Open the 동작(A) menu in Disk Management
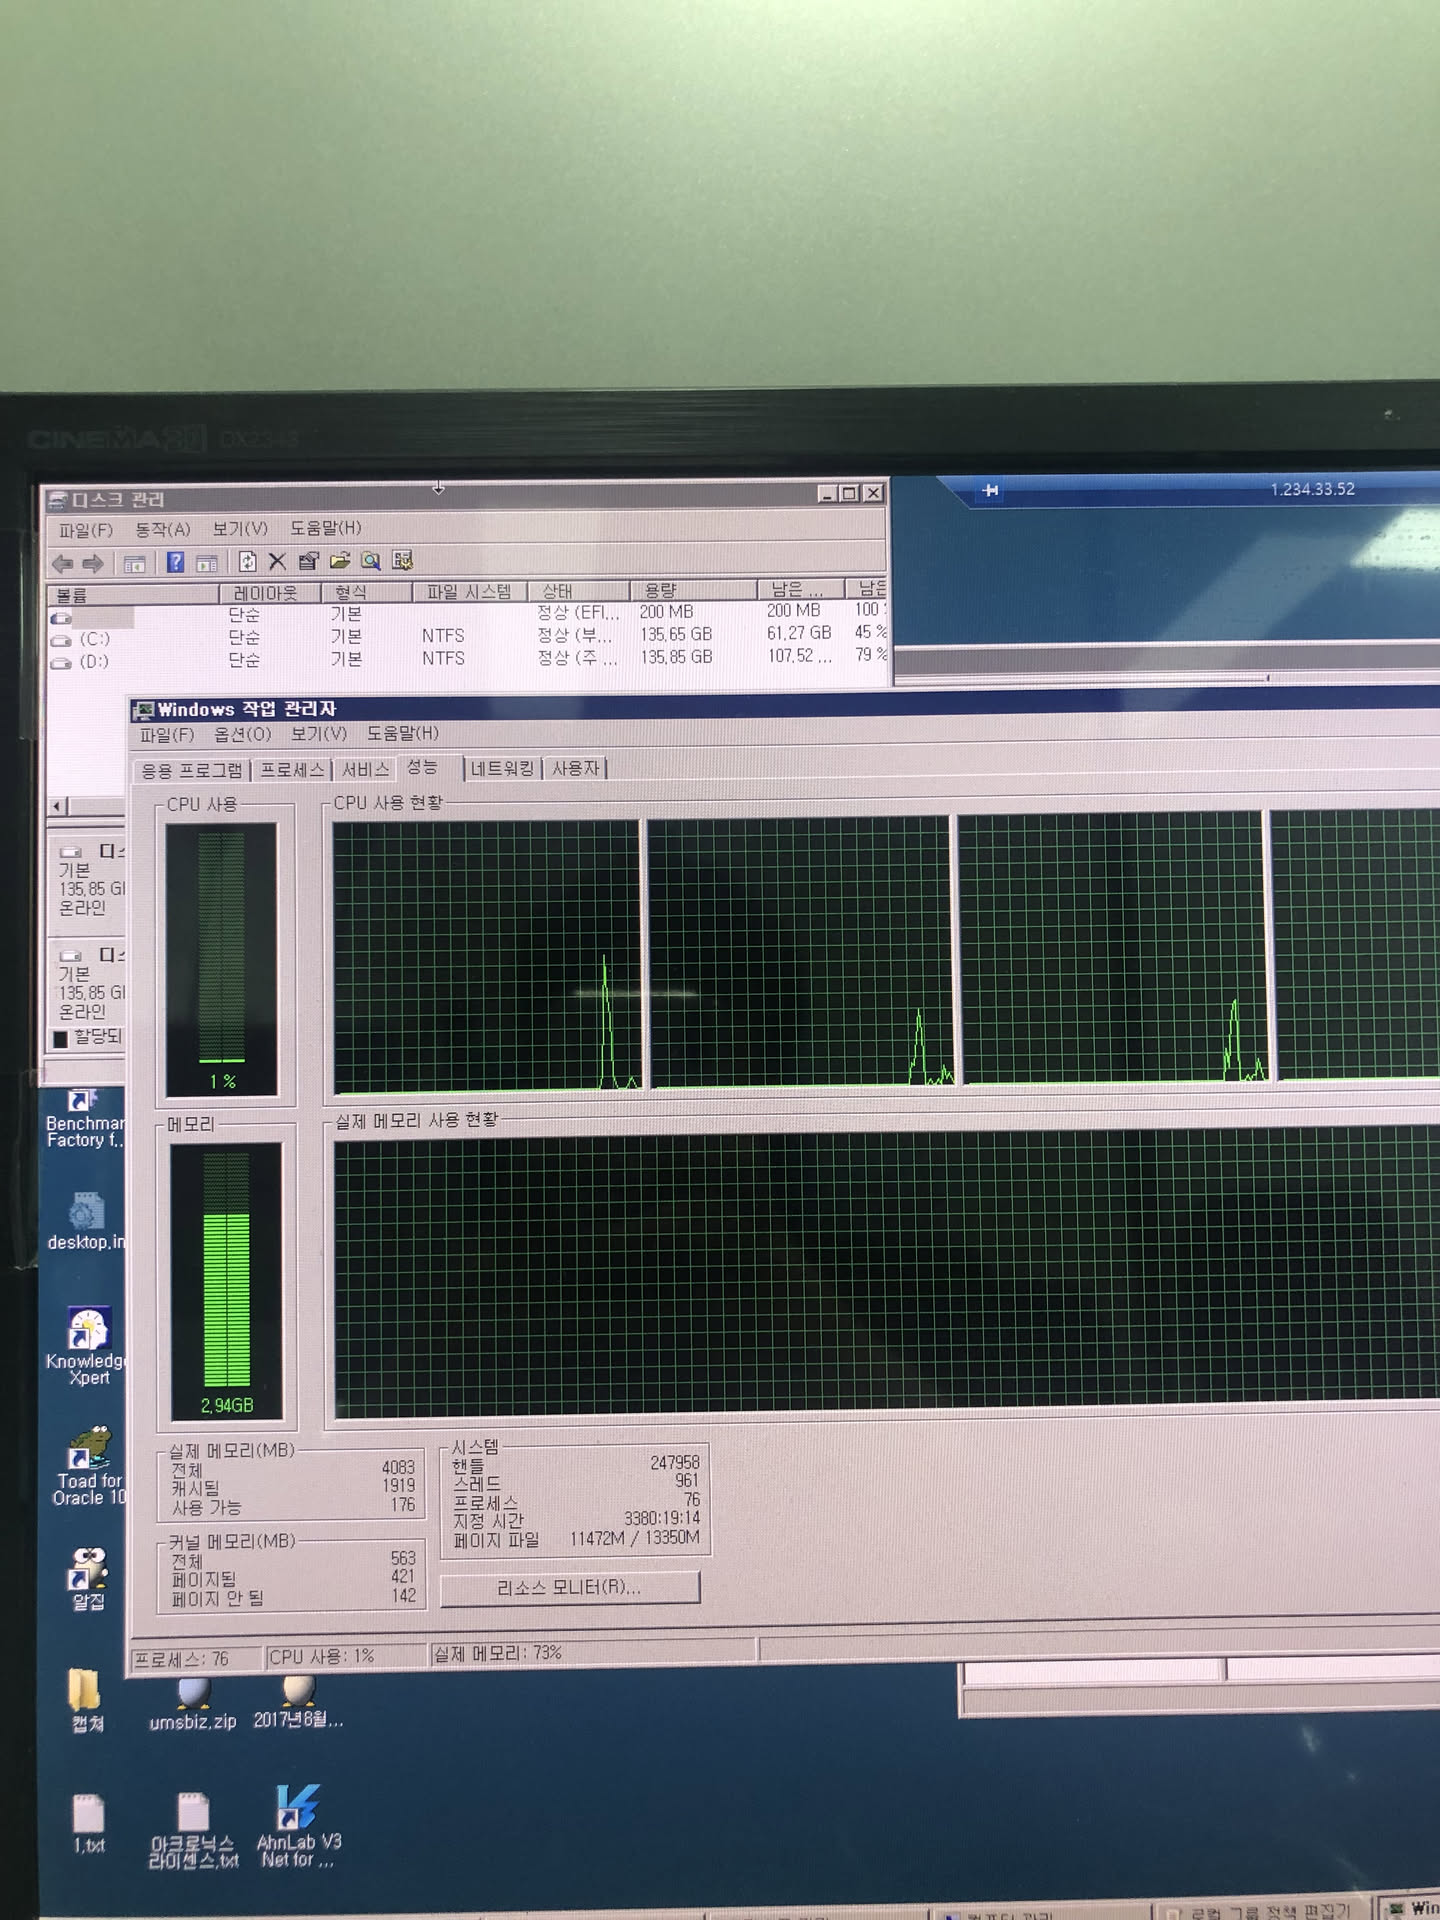The height and width of the screenshot is (1920, 1440). [162, 529]
